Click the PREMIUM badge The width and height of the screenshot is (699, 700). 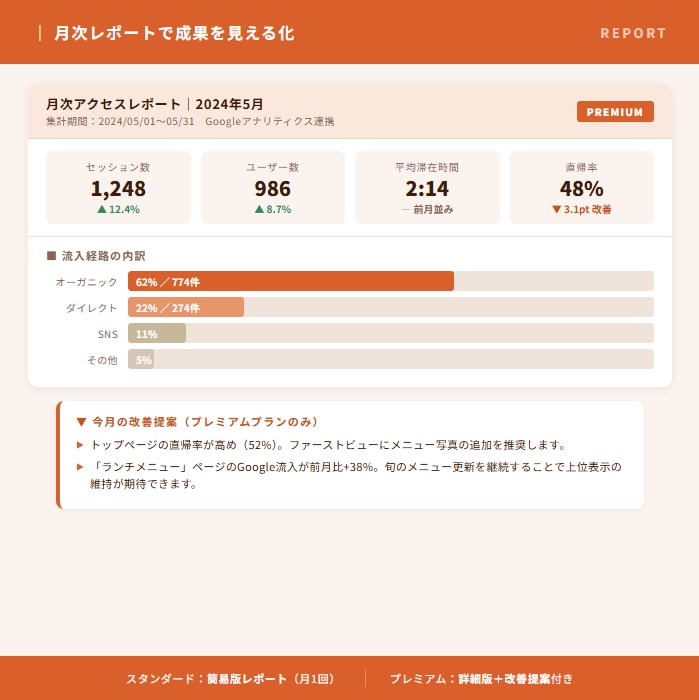pos(615,112)
